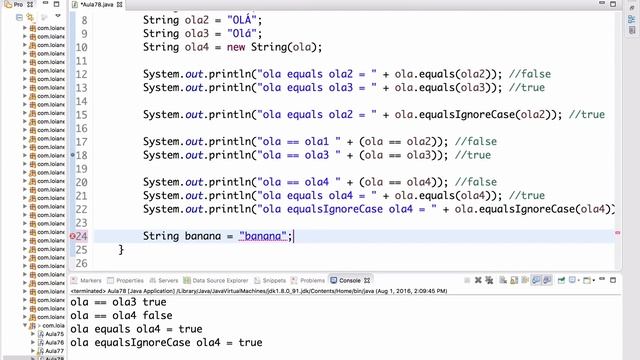Screen dimensions: 640x360
Task: Click the Open Console icon
Action: pyautogui.click(x=587, y=280)
